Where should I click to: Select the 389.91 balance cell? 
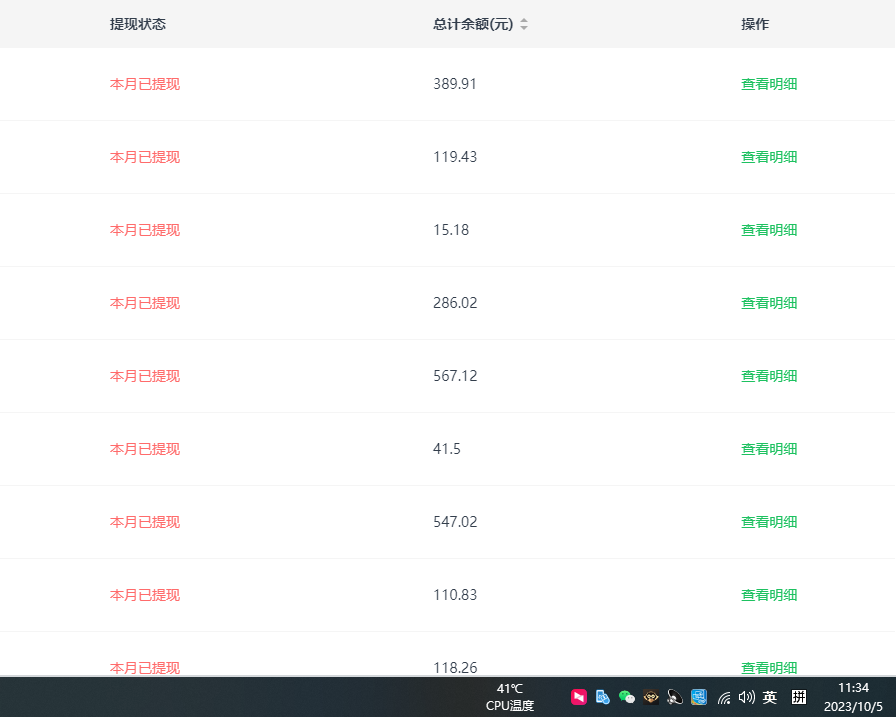point(455,84)
